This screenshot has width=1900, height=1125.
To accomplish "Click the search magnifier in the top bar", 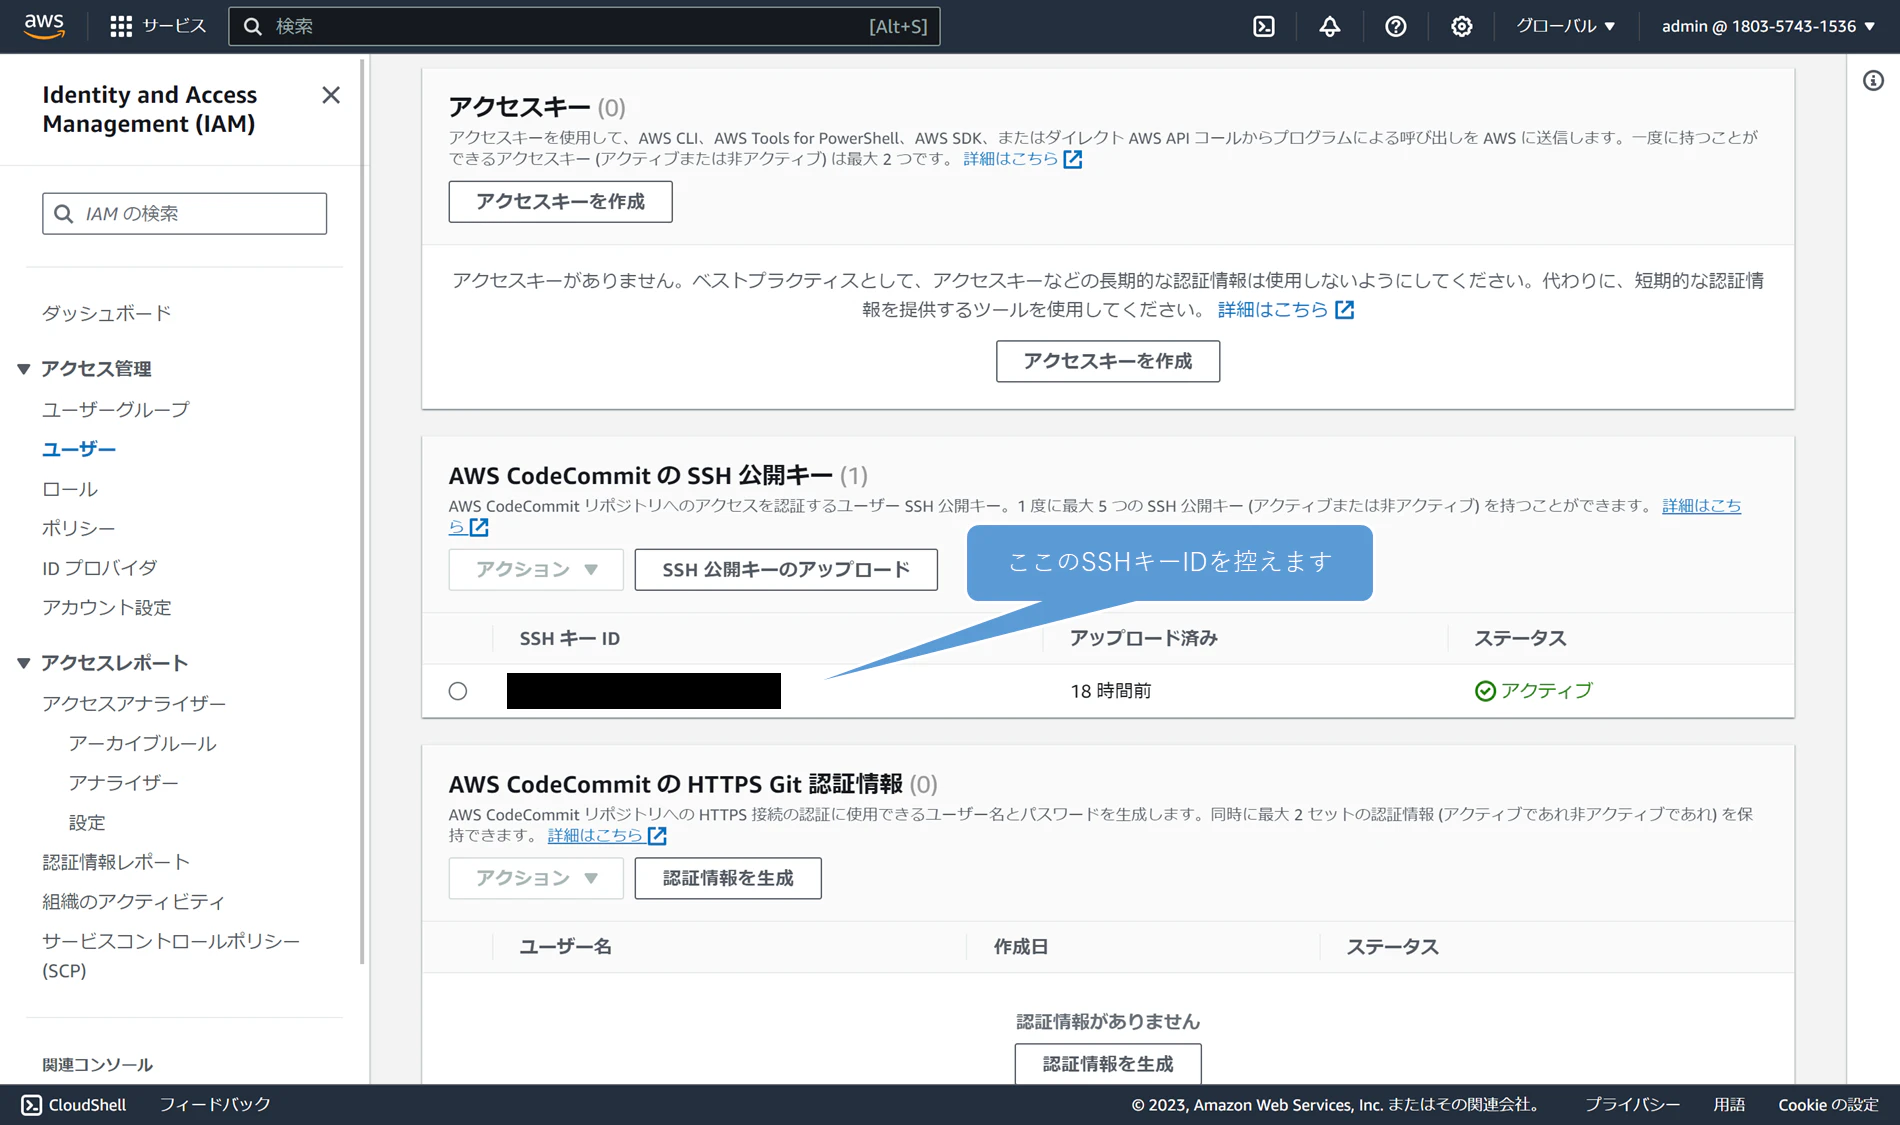I will (x=253, y=26).
